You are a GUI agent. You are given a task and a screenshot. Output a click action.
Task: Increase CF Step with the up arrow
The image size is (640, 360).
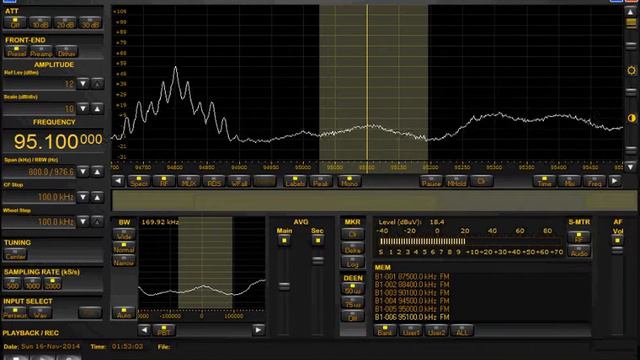(97, 197)
